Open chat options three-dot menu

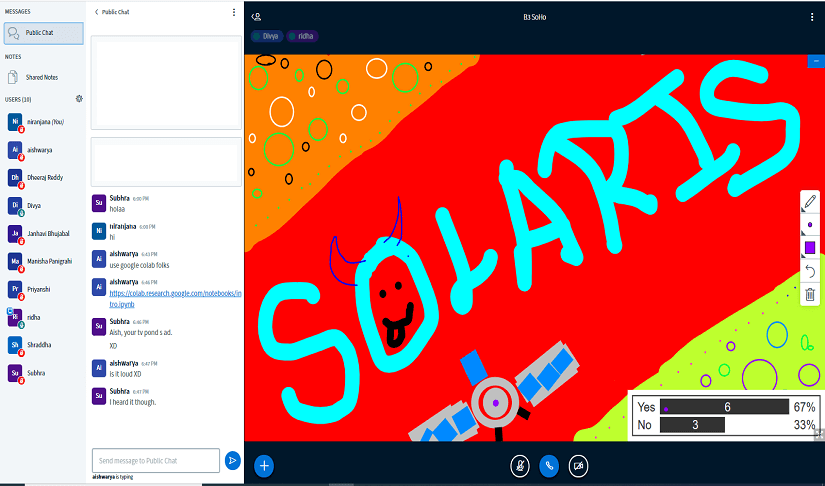tap(234, 12)
